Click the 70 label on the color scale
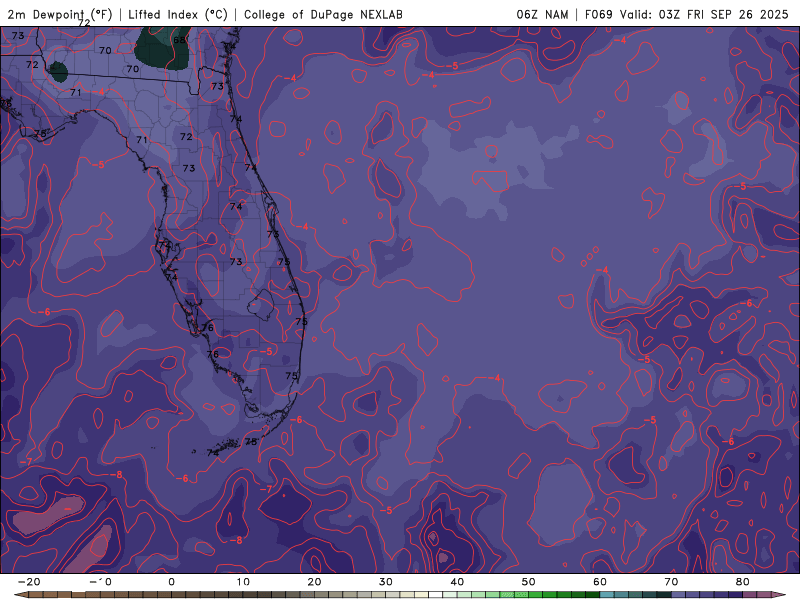The width and height of the screenshot is (800, 600). pos(671,582)
